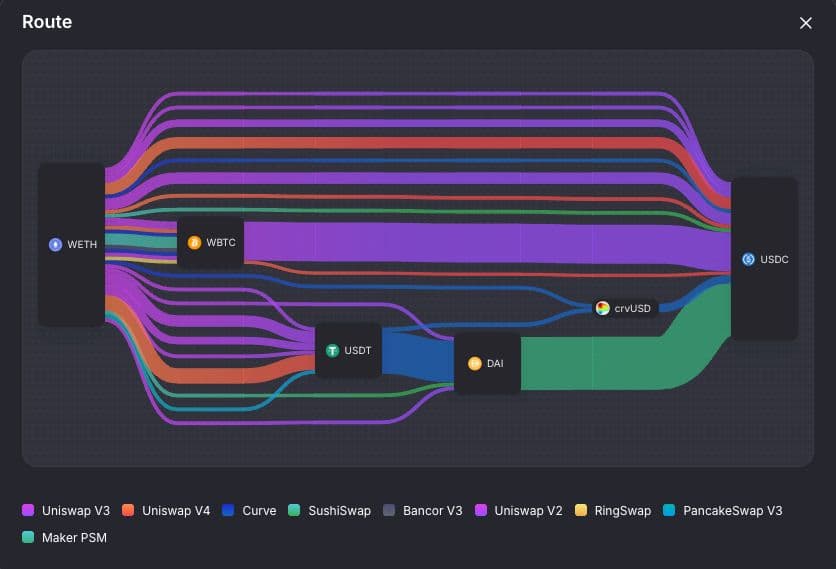Click the Uniswap V3 legend color swatch
This screenshot has height=569, width=836.
[28, 510]
